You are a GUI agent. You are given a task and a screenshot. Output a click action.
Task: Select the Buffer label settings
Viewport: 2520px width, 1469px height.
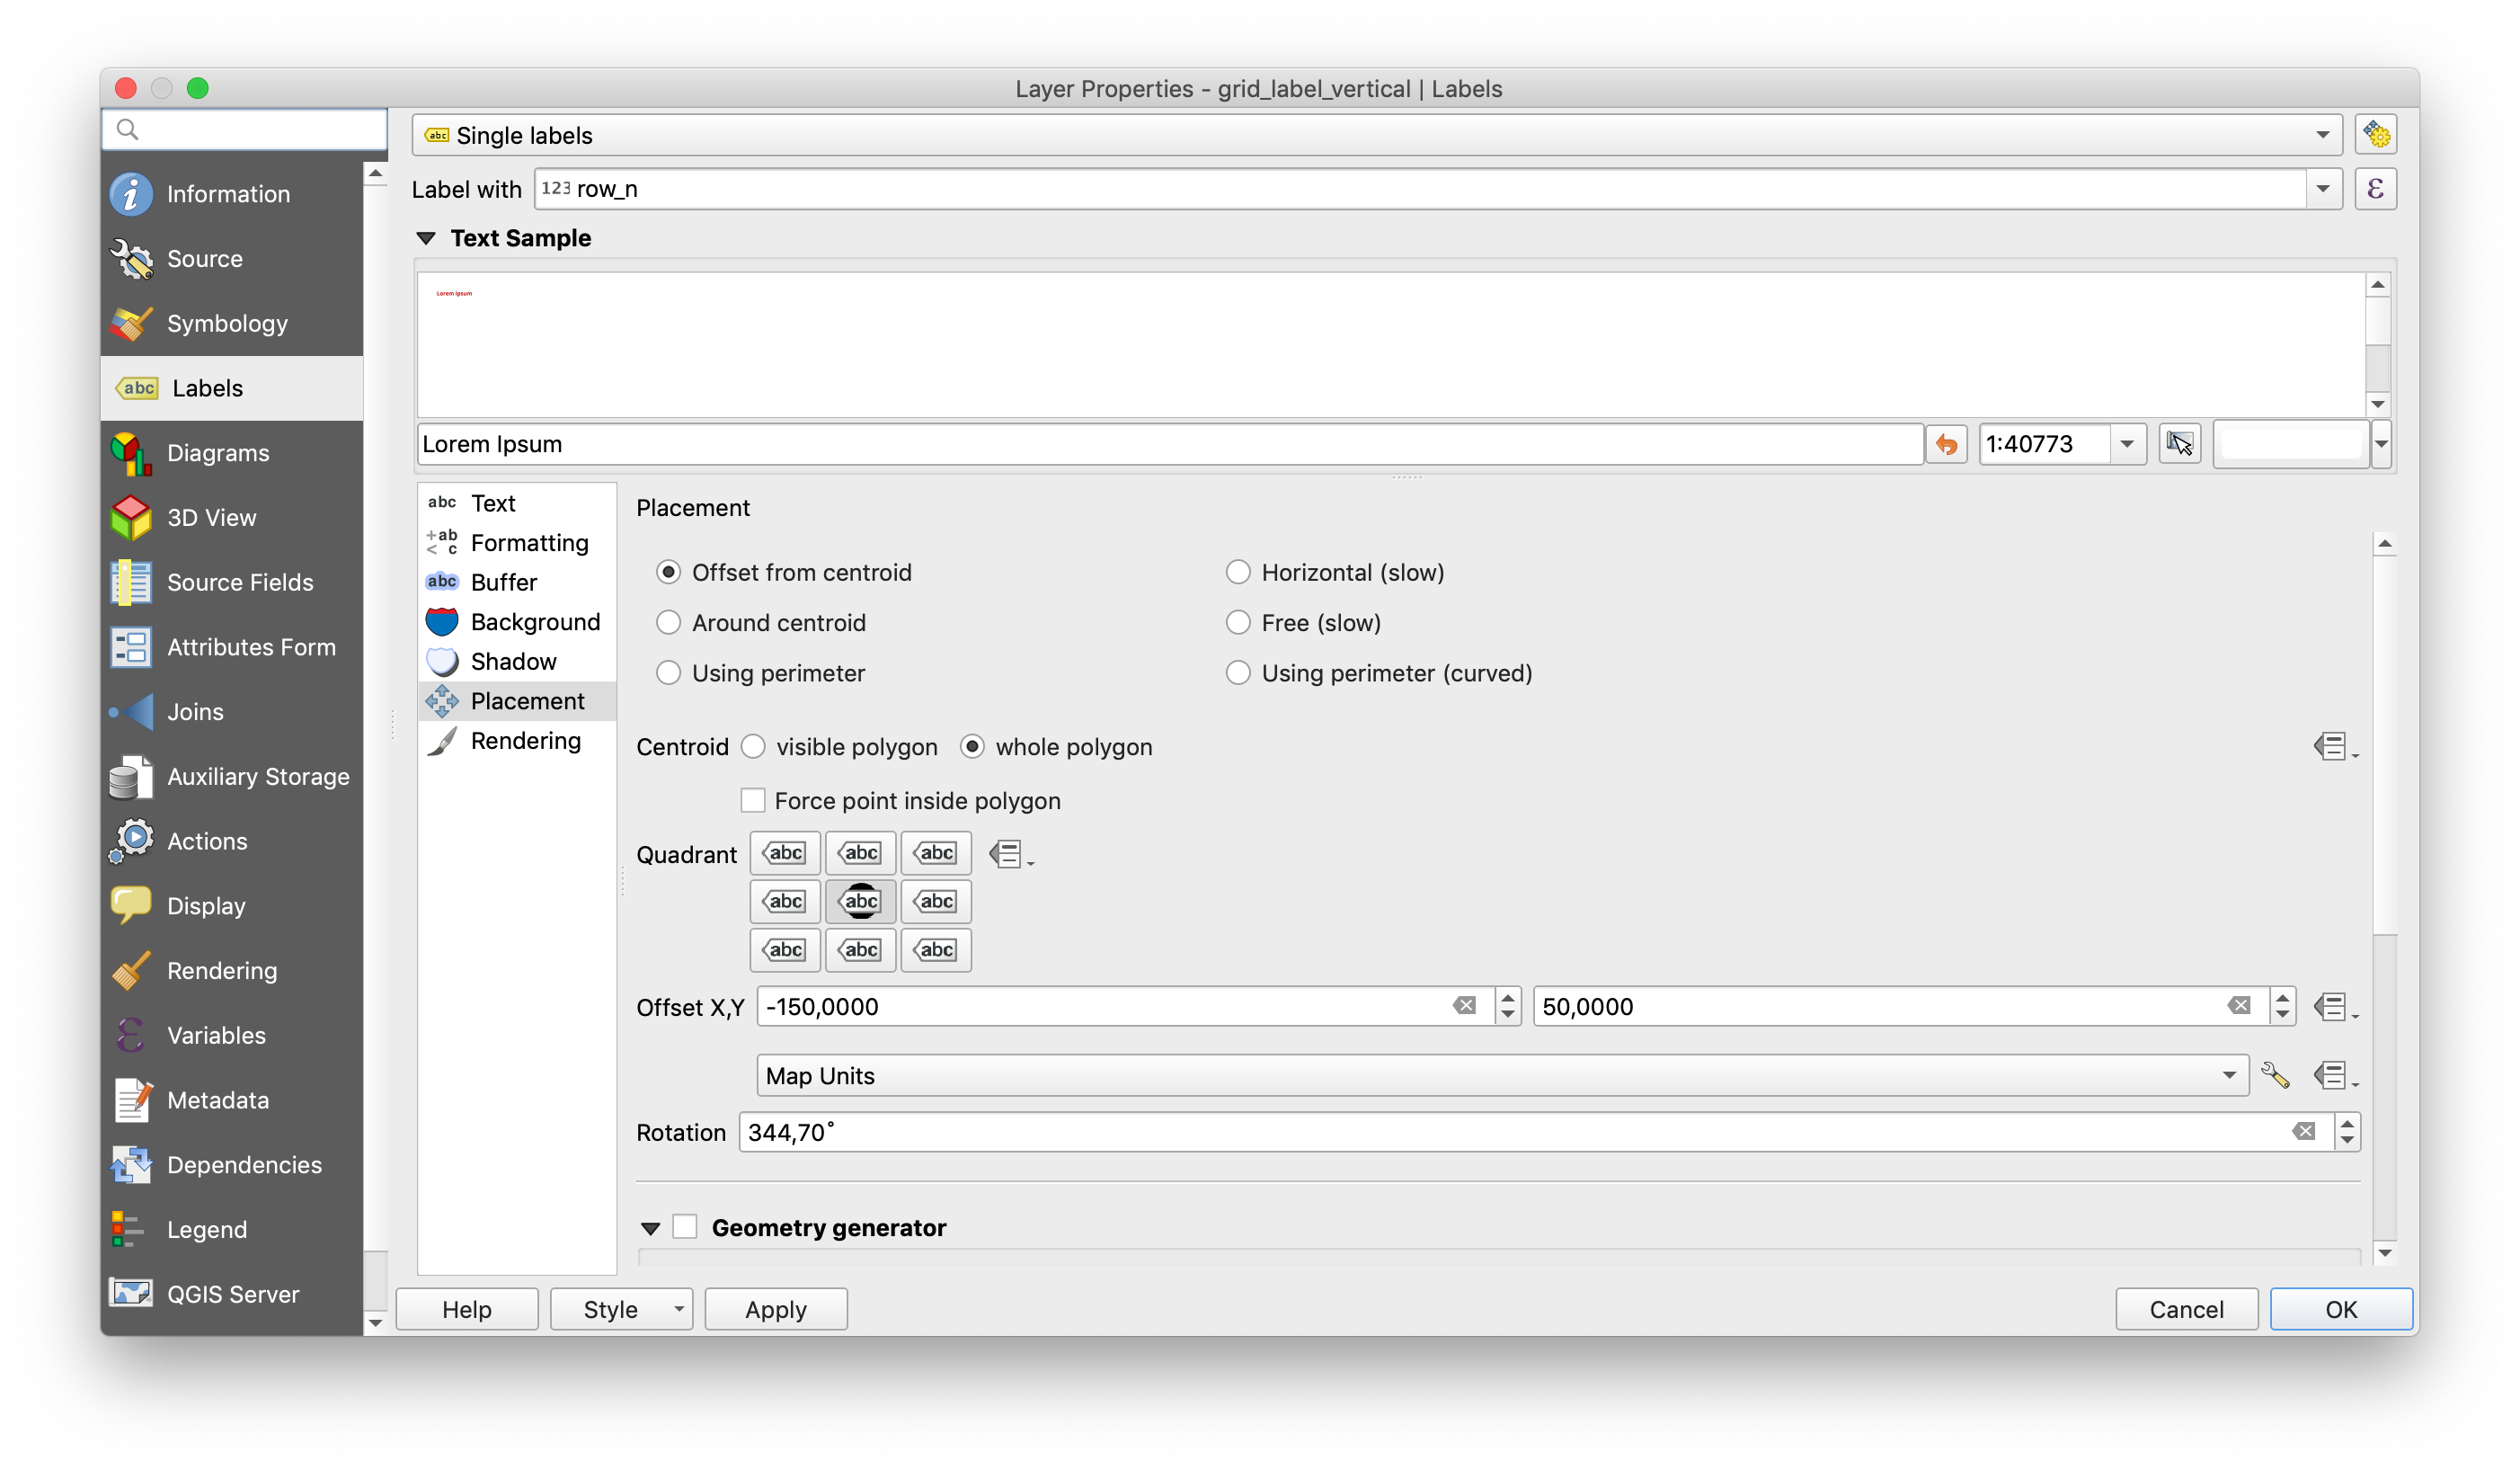506,581
